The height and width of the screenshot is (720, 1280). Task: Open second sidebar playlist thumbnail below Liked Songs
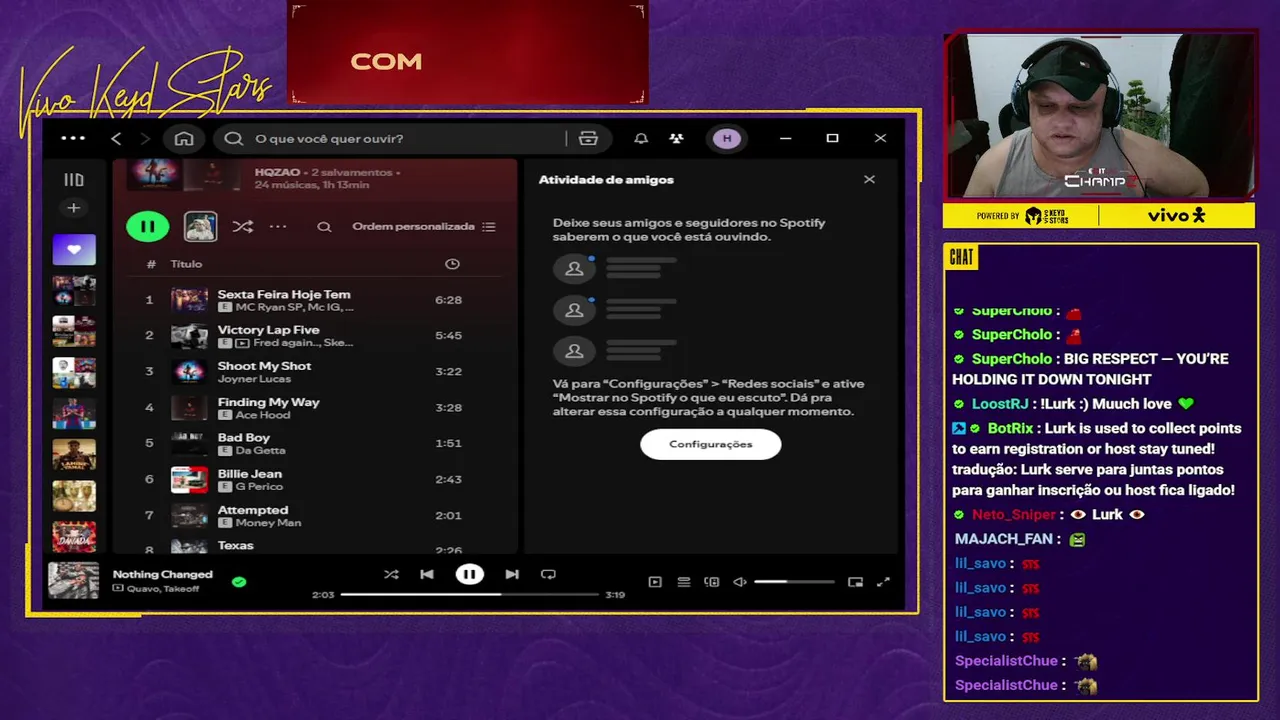[x=74, y=331]
